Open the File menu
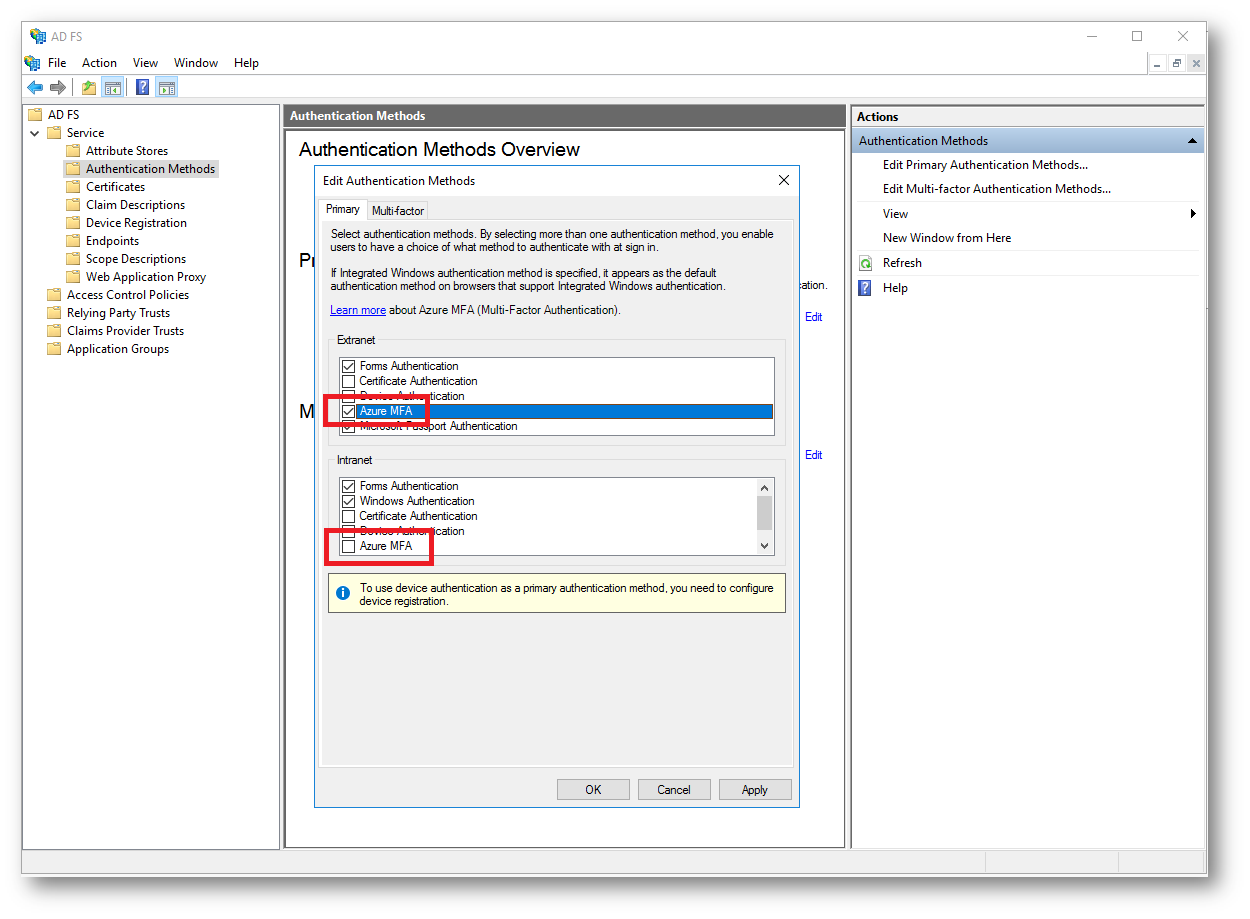The height and width of the screenshot is (919, 1250). click(57, 63)
